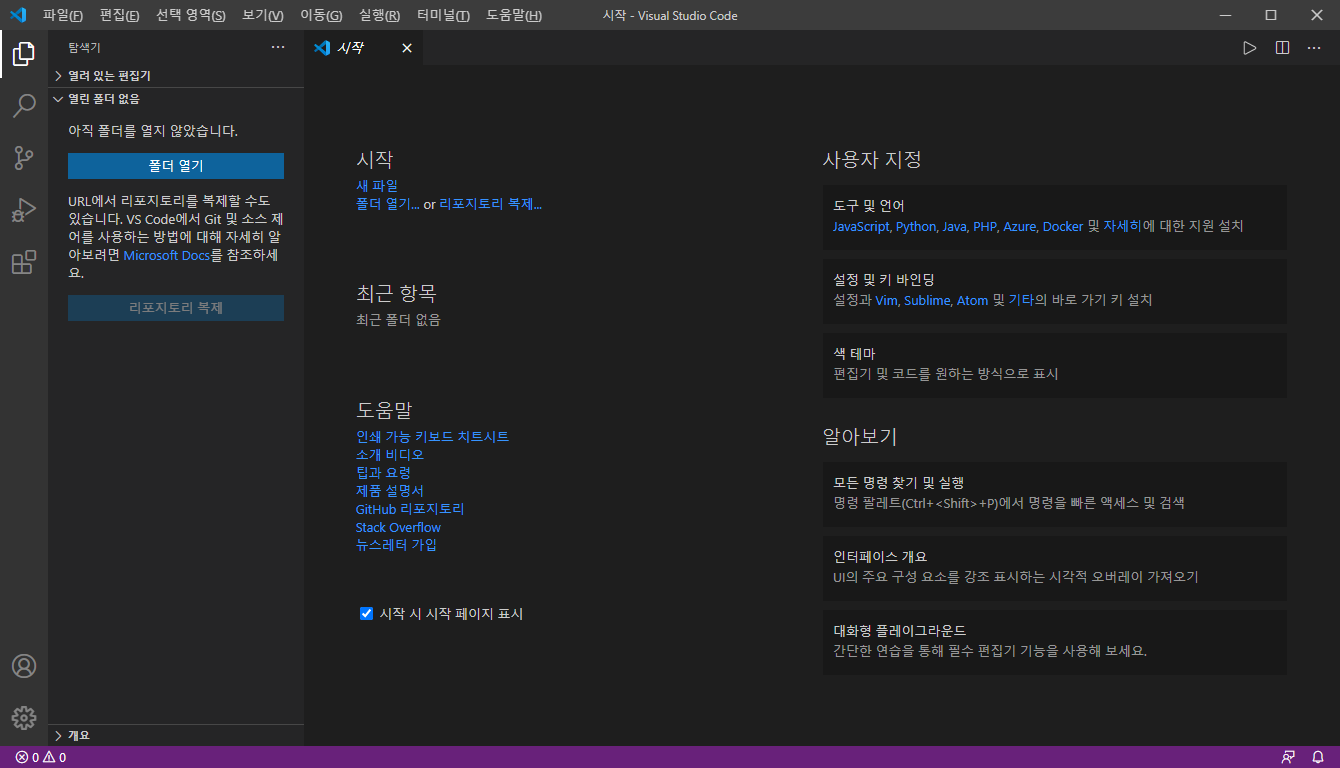
Task: Open the 파일(F) menu
Action: coord(63,15)
